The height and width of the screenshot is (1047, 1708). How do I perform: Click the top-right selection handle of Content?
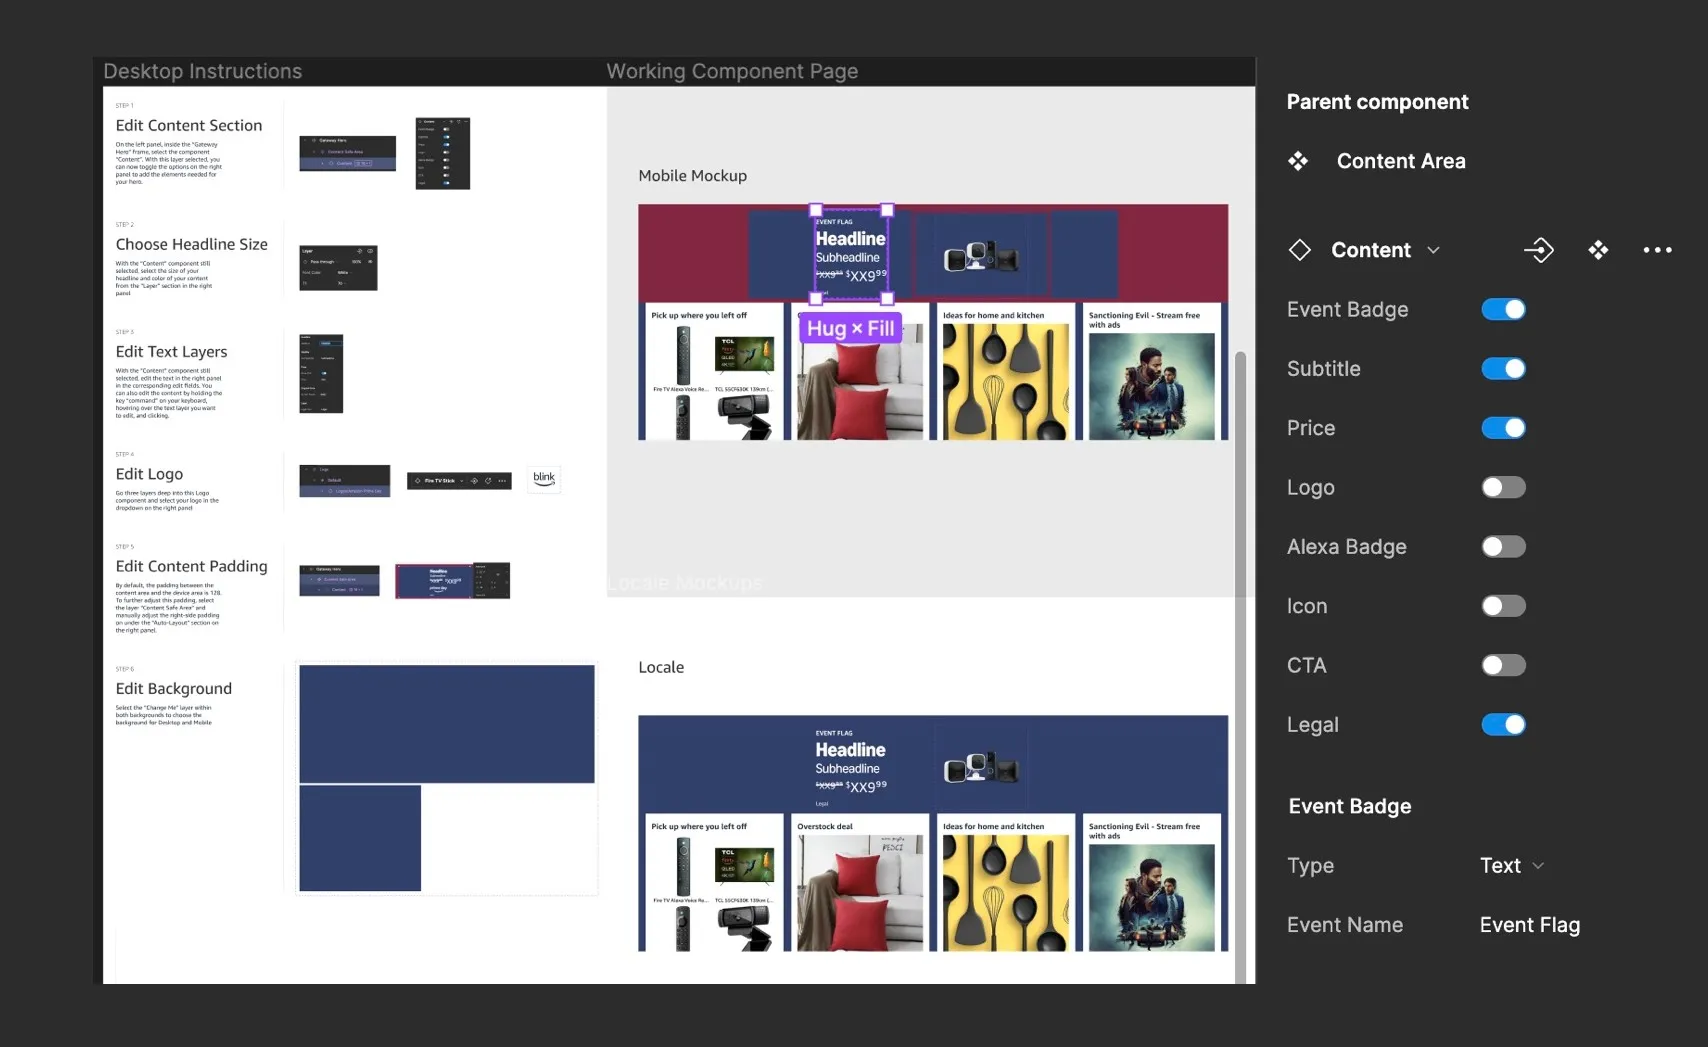coord(887,210)
